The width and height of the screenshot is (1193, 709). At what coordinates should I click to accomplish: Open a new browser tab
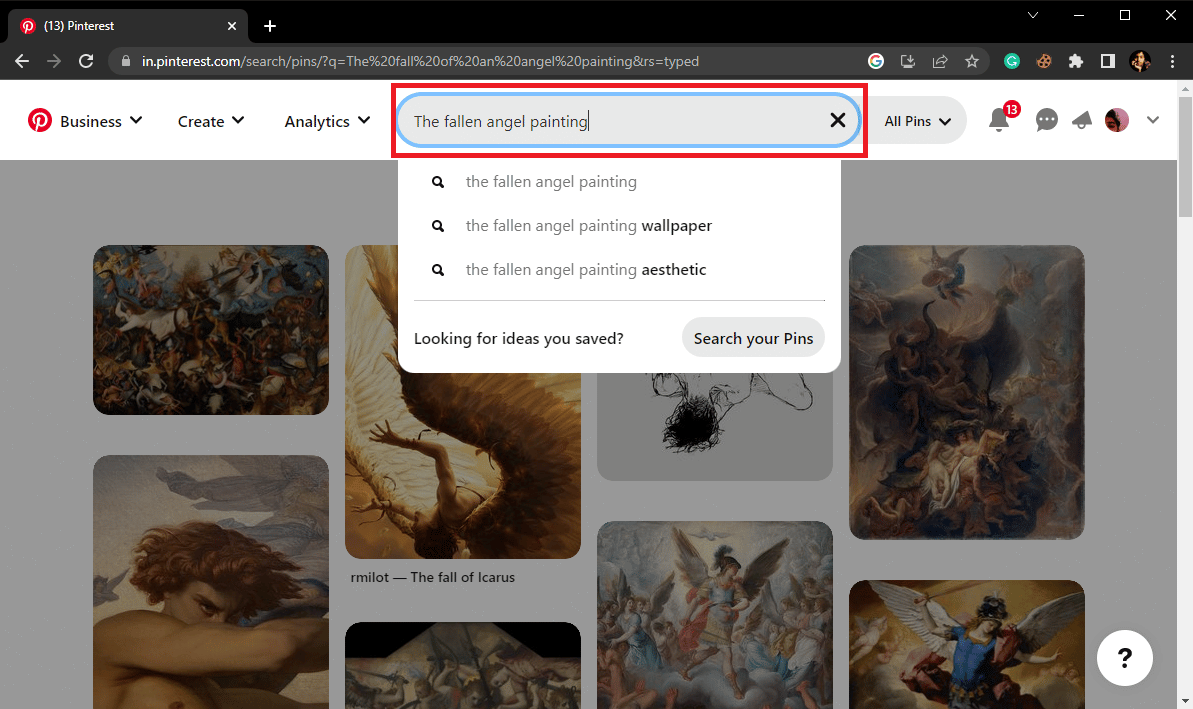click(269, 26)
